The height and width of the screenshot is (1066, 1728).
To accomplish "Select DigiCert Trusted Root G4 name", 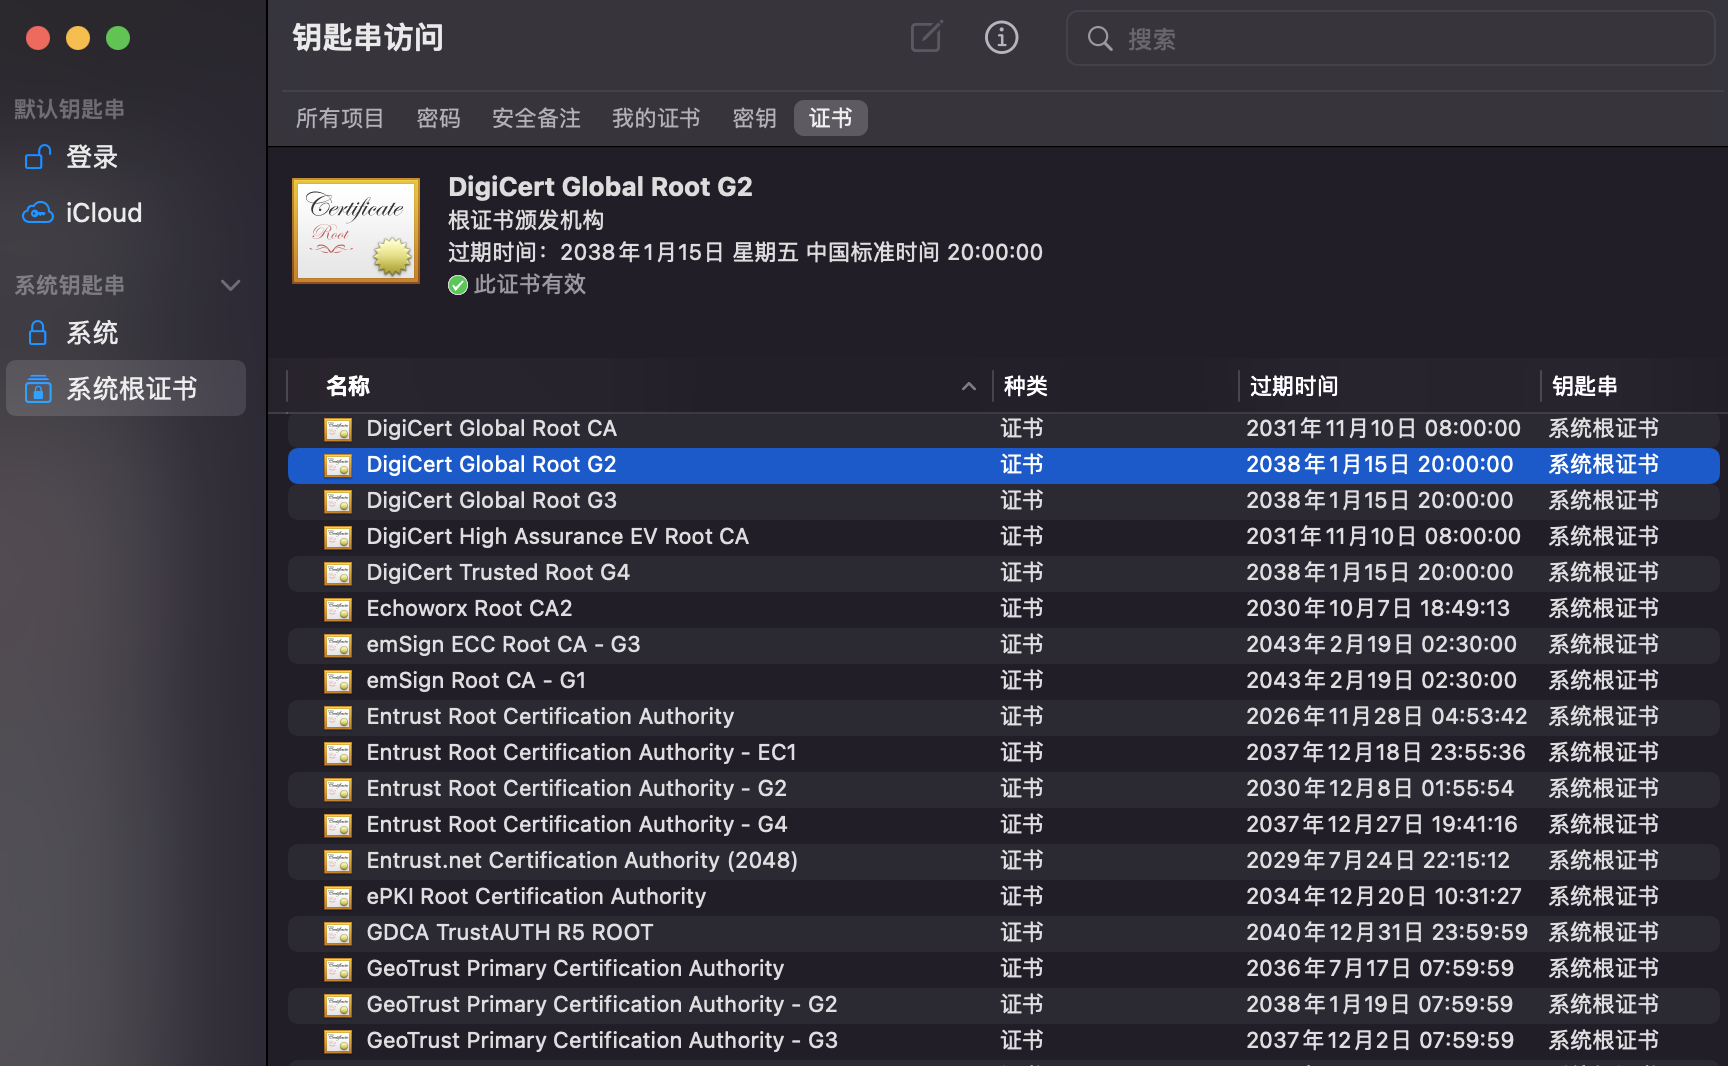I will [x=498, y=572].
